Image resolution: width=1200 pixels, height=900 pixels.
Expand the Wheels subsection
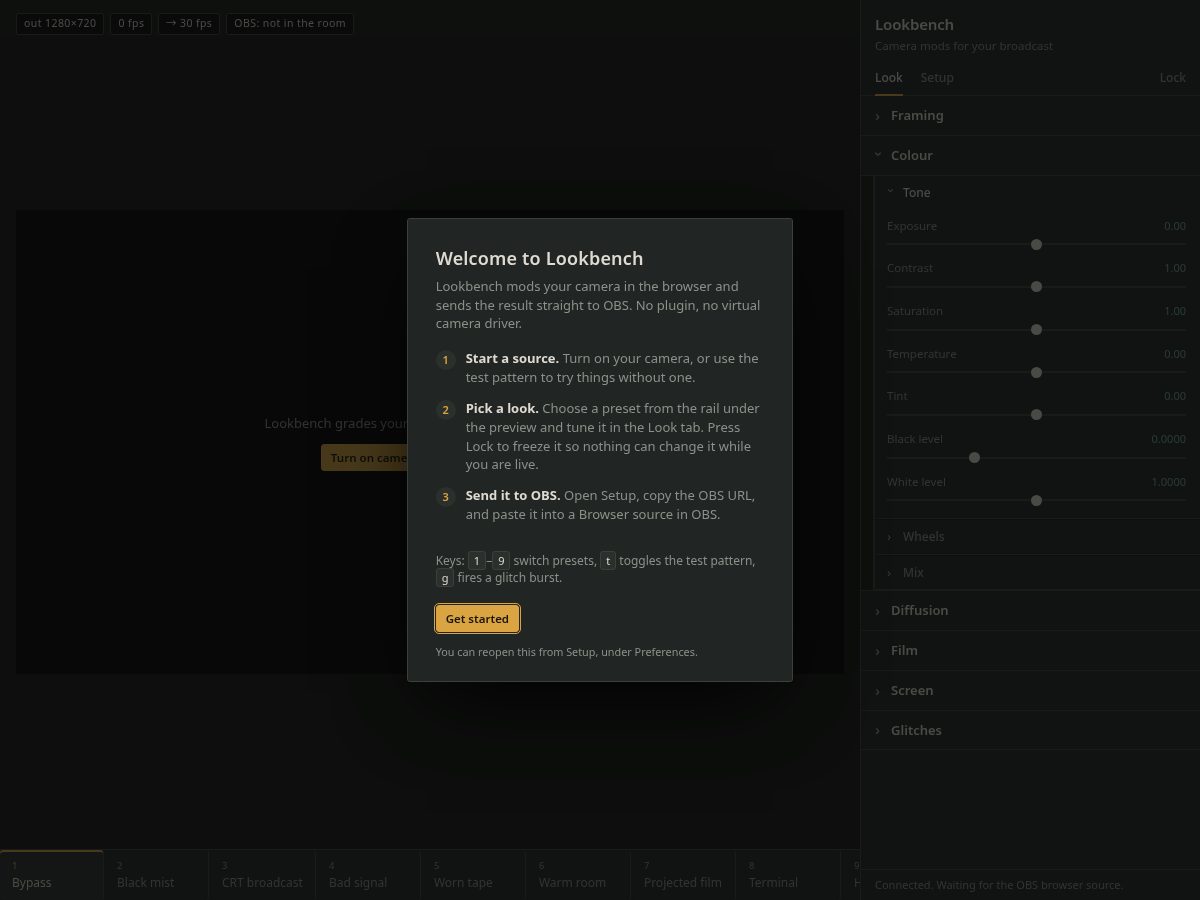(x=1036, y=537)
